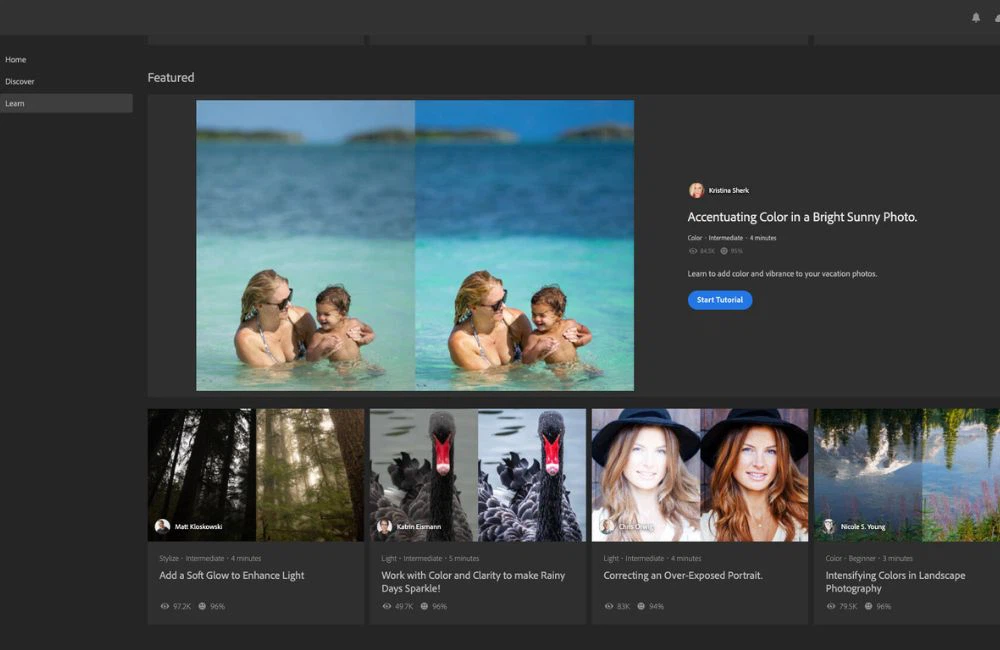Open the notifications bell icon
This screenshot has height=650, width=1000.
[975, 17]
